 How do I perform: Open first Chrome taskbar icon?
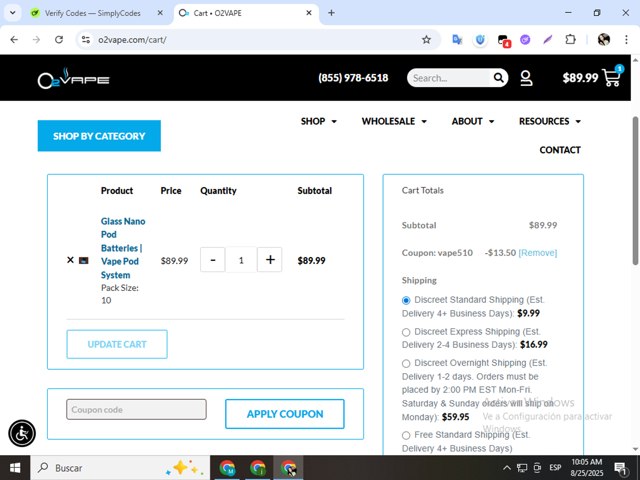(x=227, y=468)
